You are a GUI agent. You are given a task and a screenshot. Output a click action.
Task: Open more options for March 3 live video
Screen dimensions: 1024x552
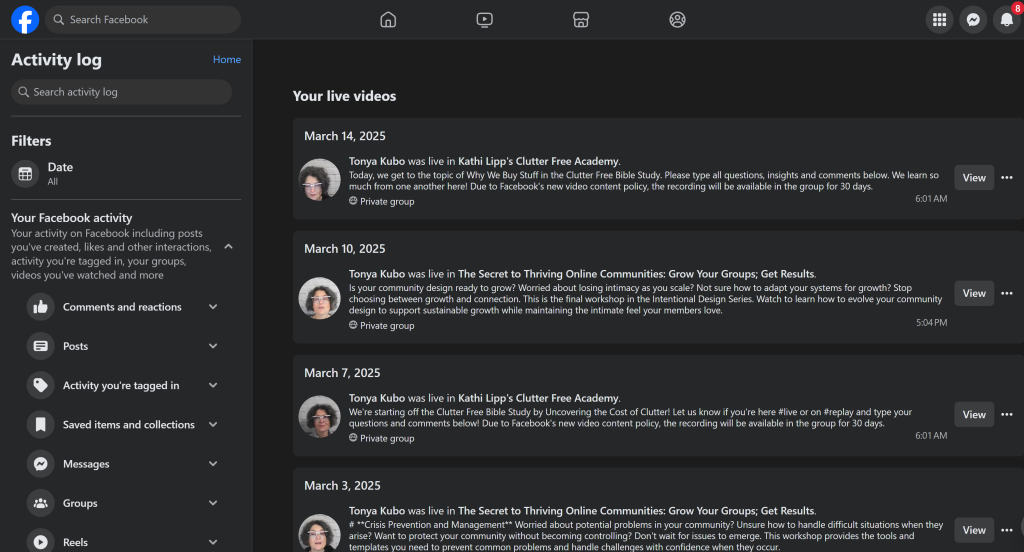[x=1007, y=530]
